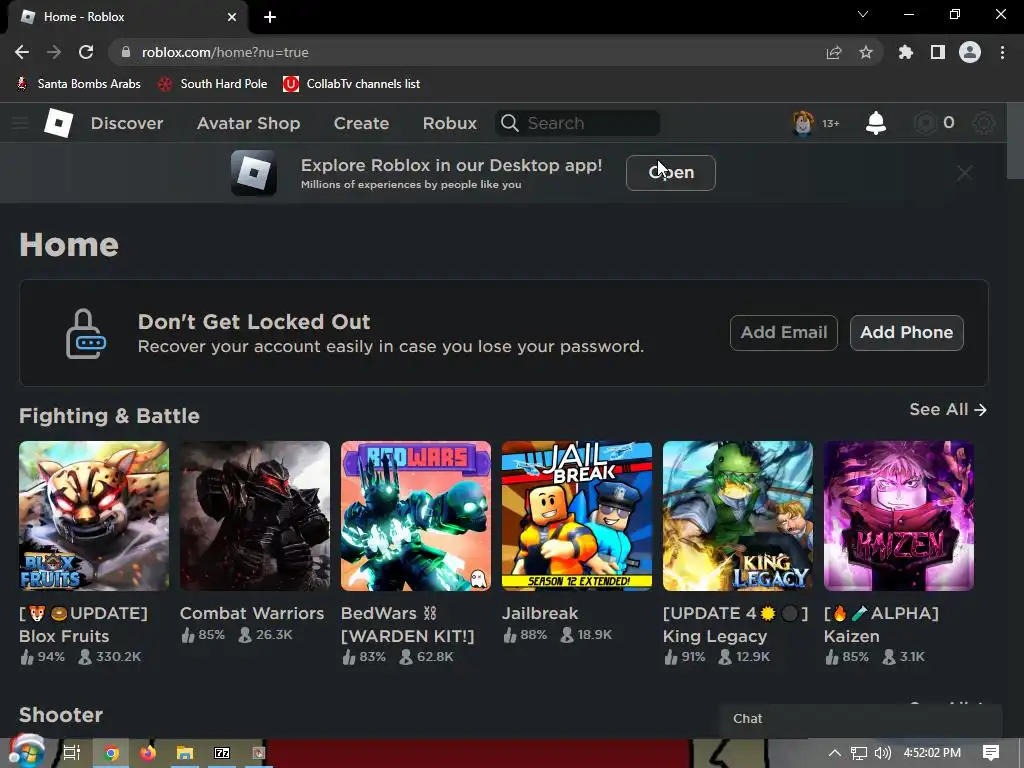Image resolution: width=1024 pixels, height=768 pixels.
Task: Click the Roblox search field
Action: 577,123
